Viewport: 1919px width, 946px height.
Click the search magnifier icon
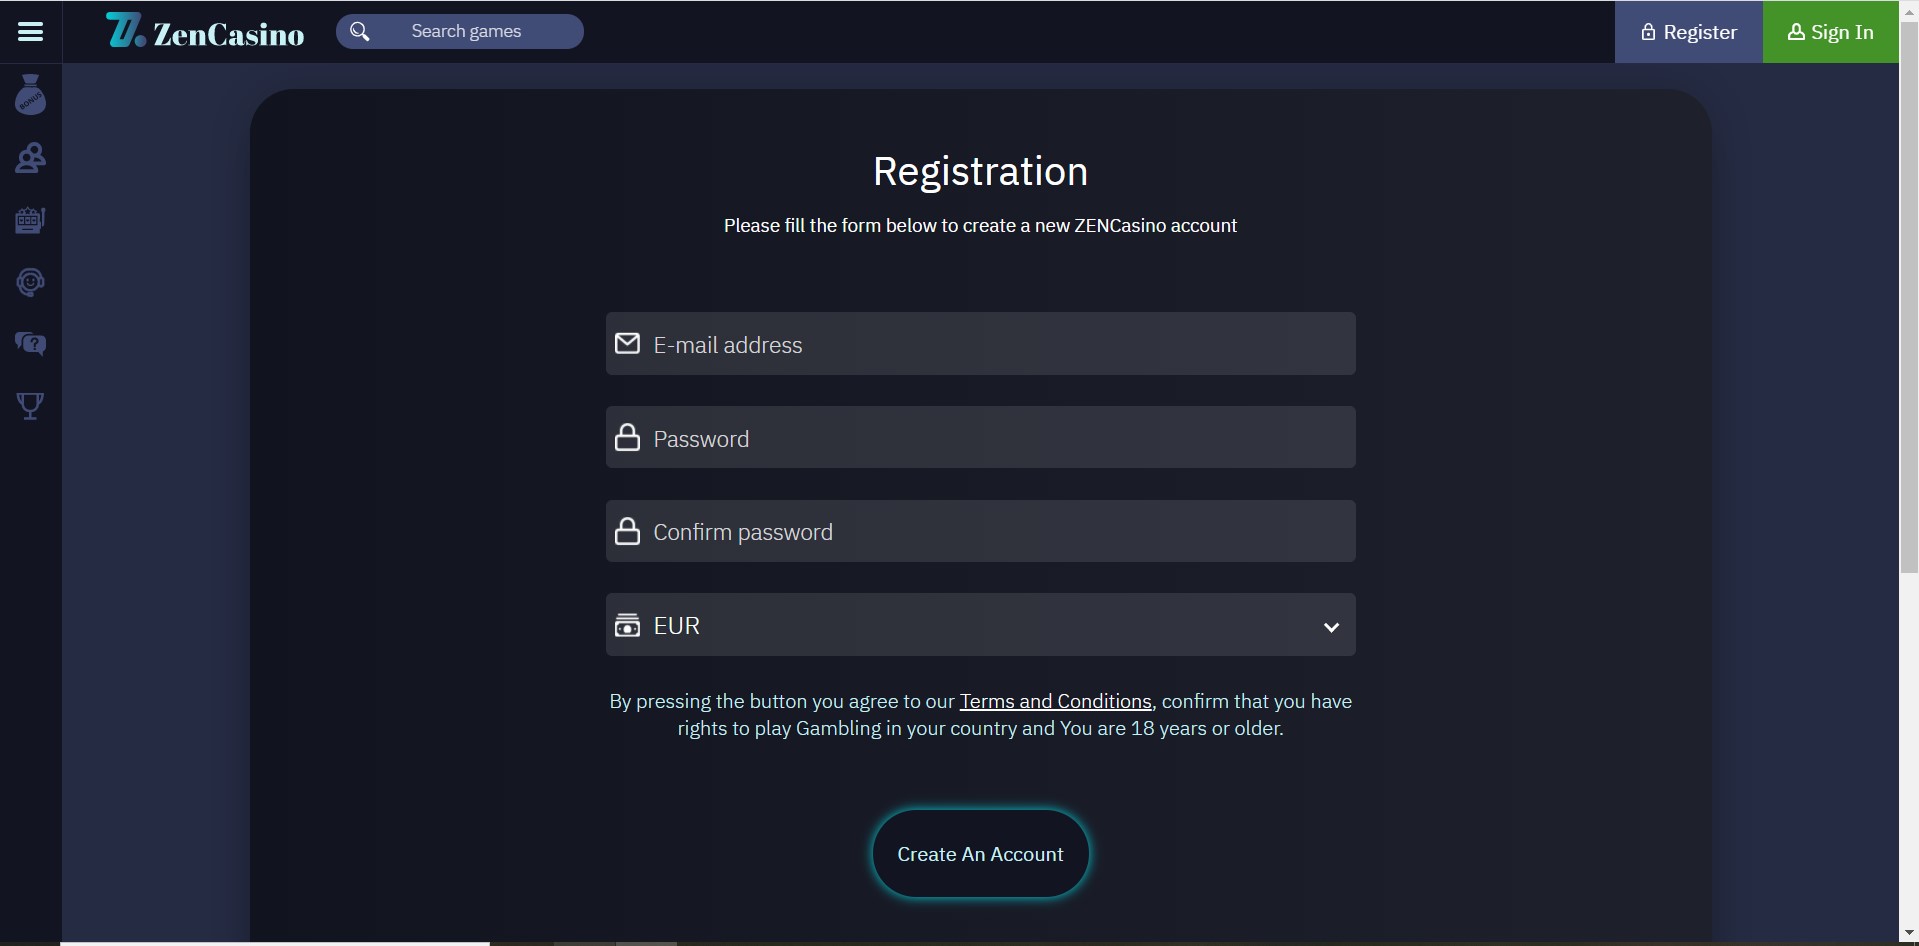[x=360, y=32]
